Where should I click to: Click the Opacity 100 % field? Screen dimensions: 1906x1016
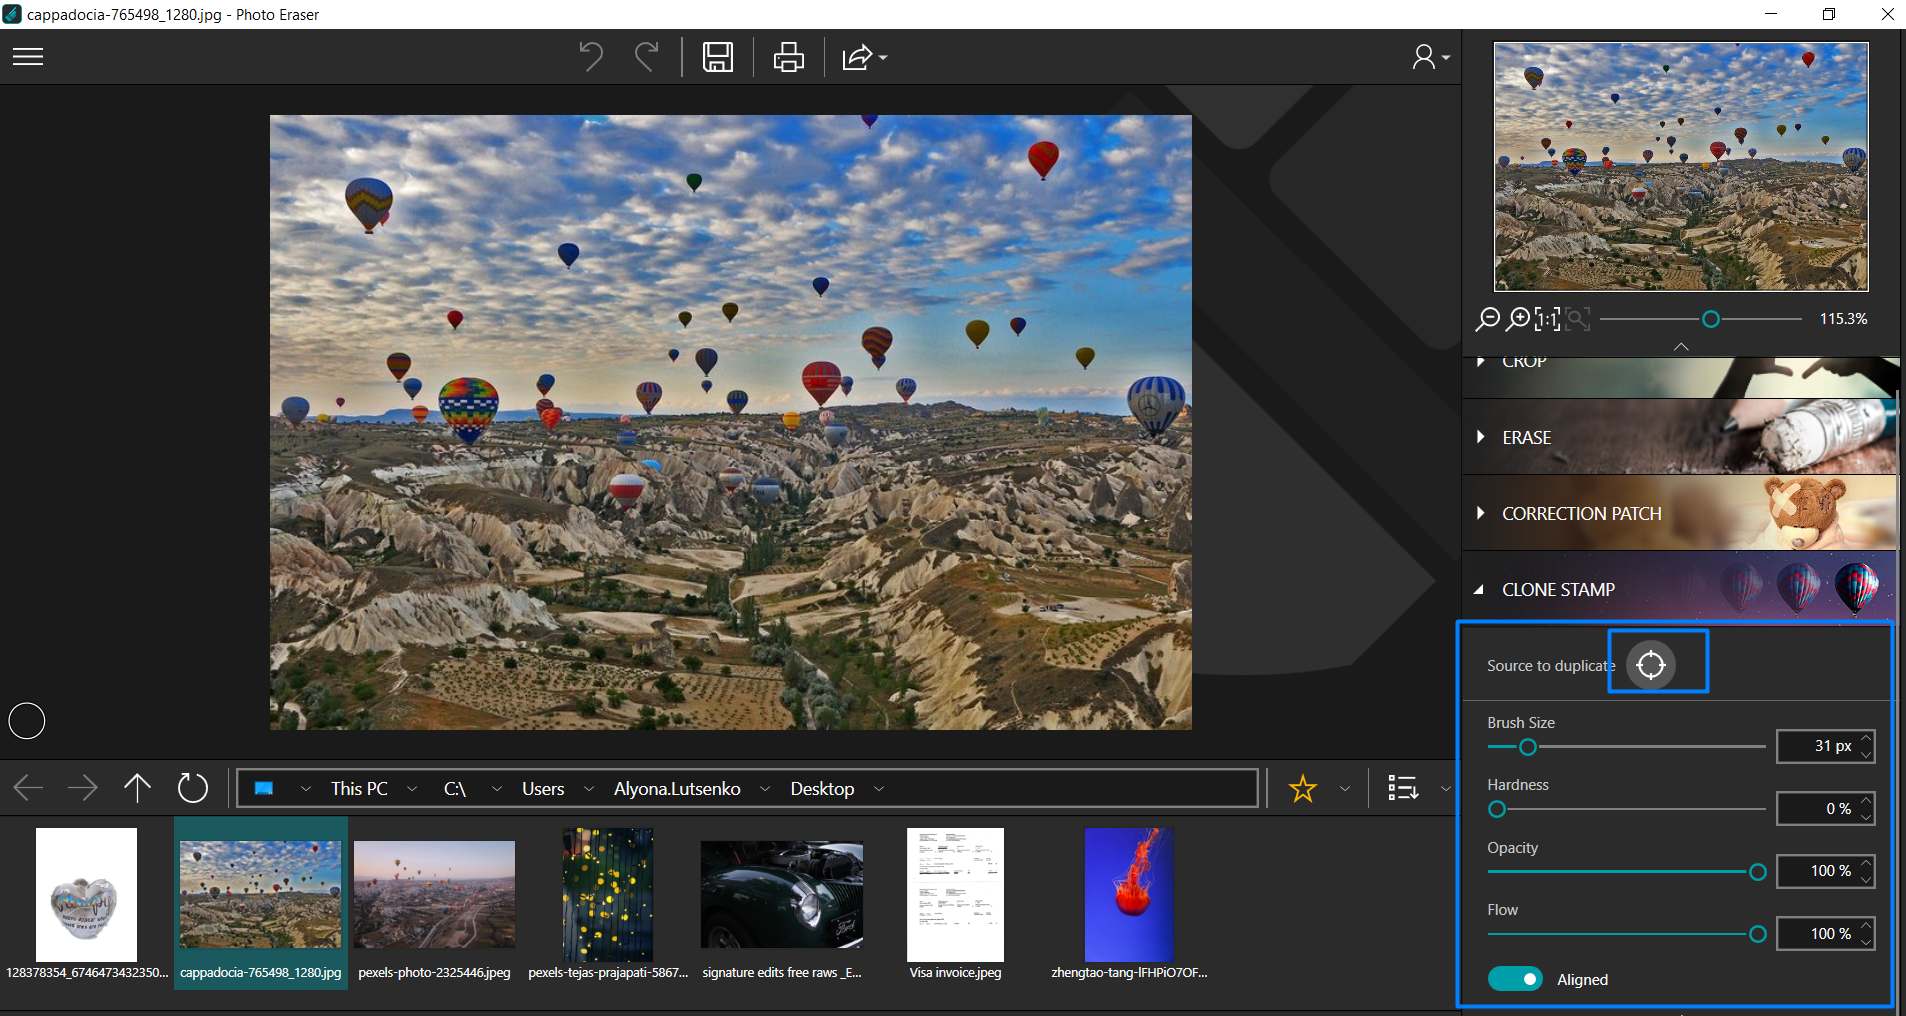point(1825,871)
